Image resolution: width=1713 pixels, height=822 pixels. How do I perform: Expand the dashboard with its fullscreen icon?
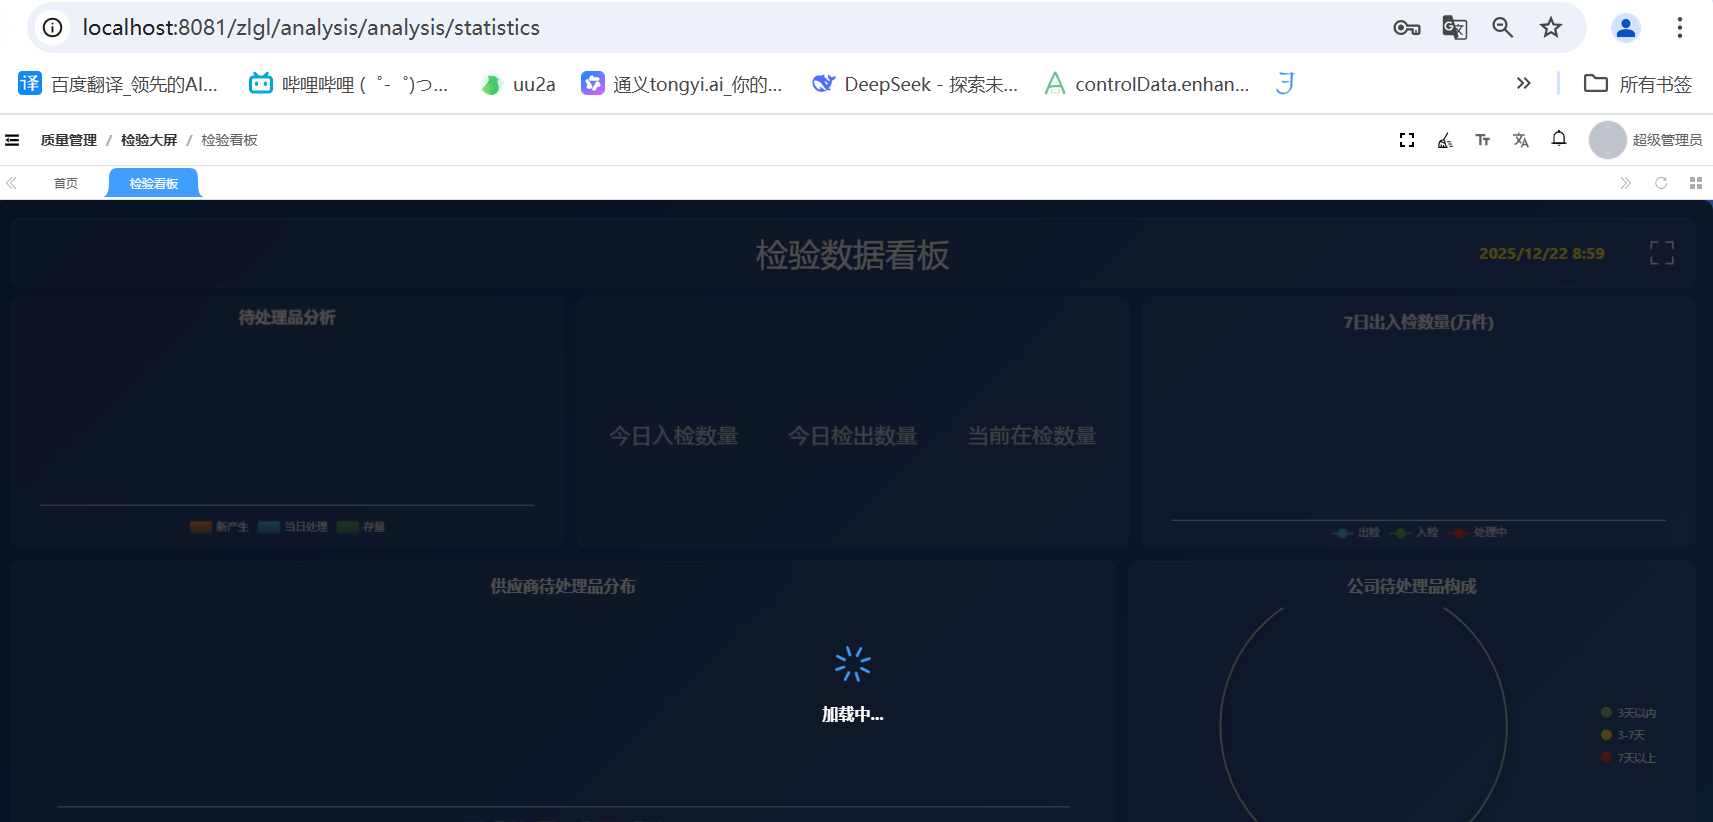[1661, 253]
